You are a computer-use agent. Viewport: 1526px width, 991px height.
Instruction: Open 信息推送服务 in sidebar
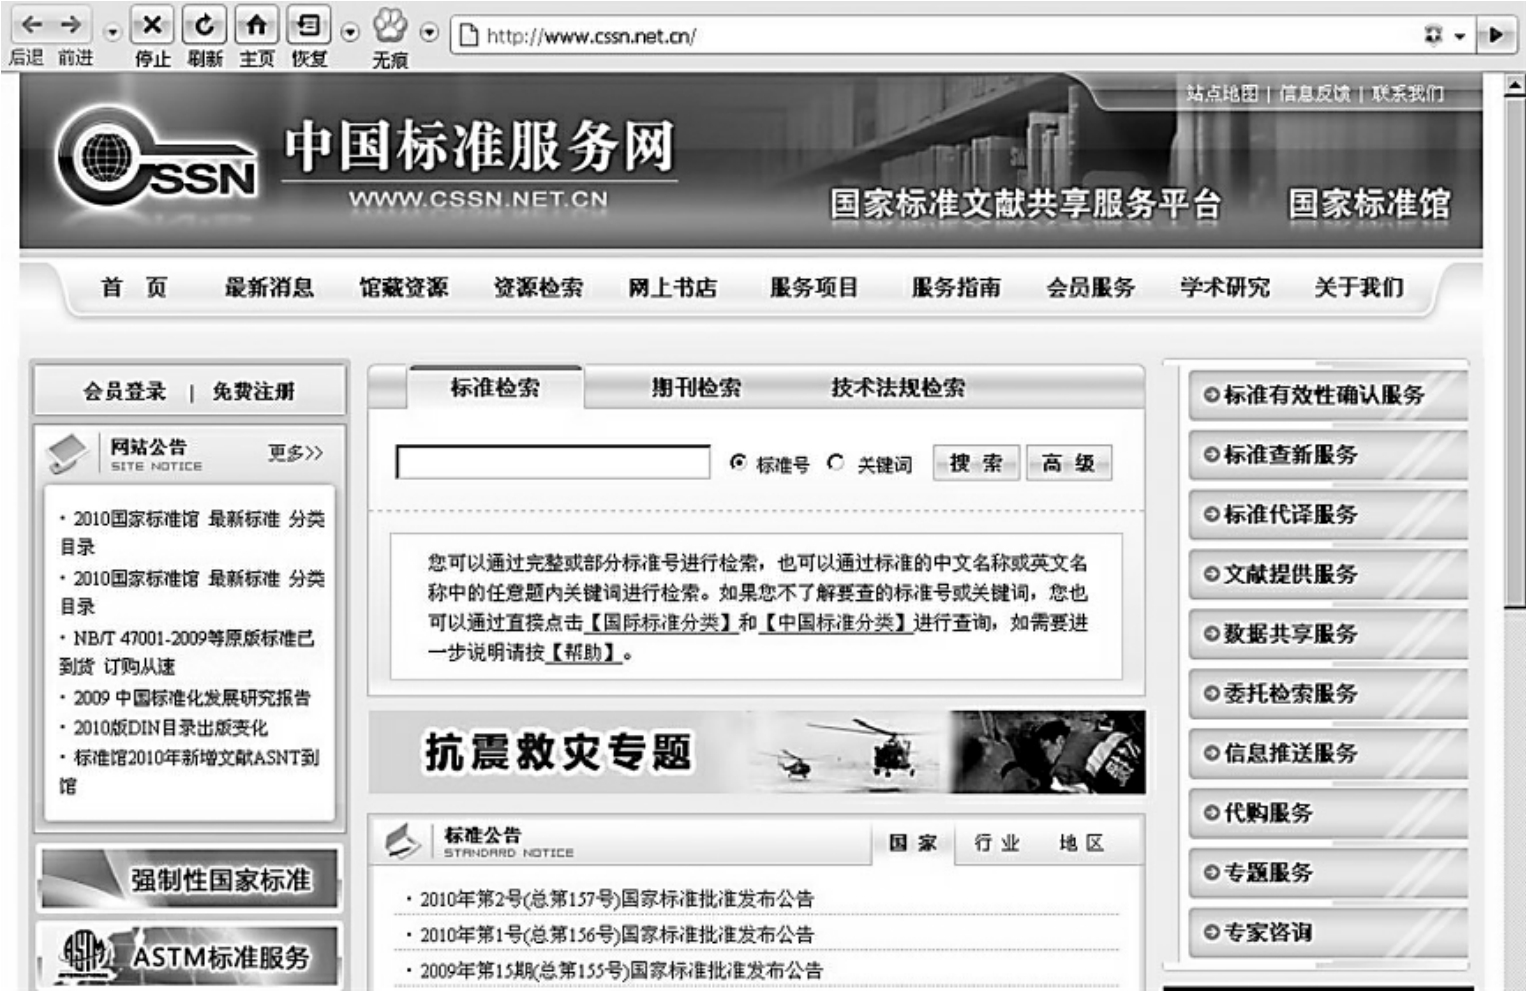click(1328, 753)
